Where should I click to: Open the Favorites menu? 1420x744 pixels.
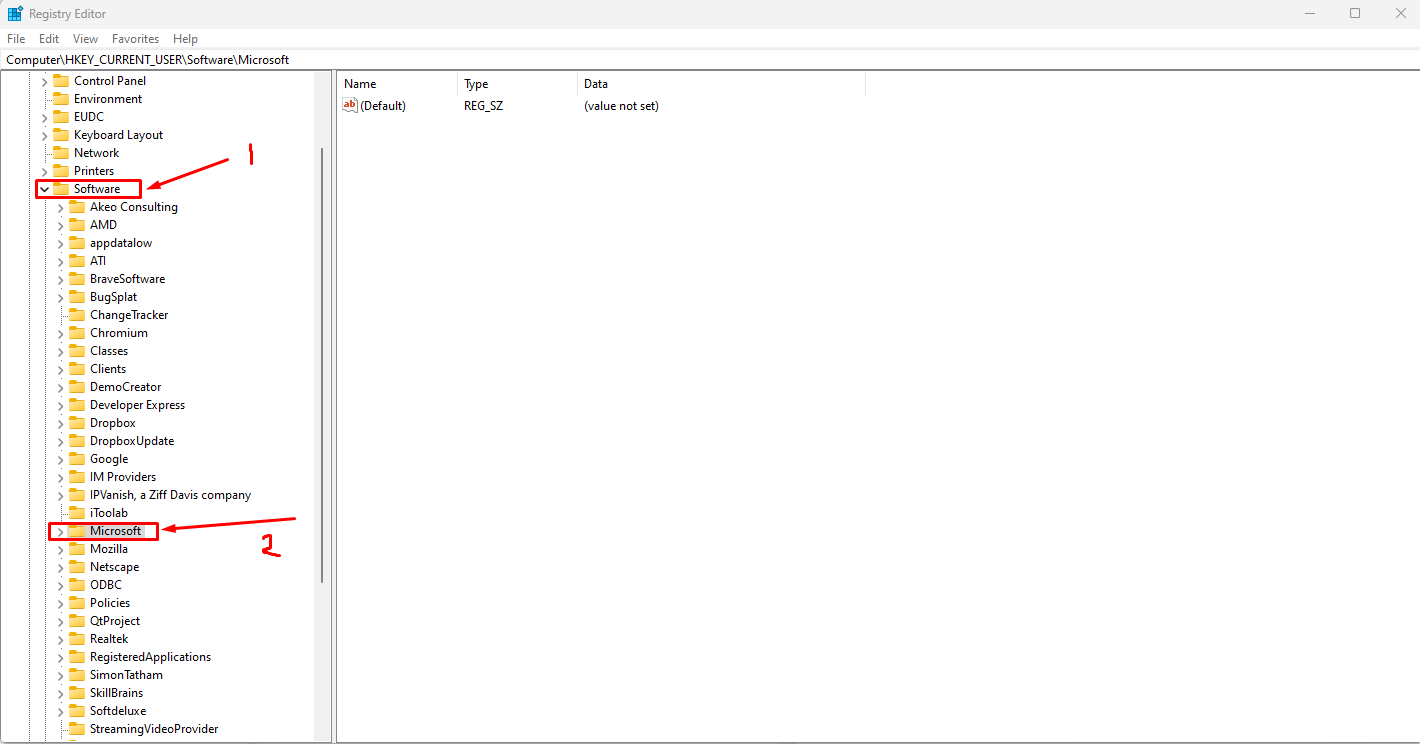coord(135,39)
